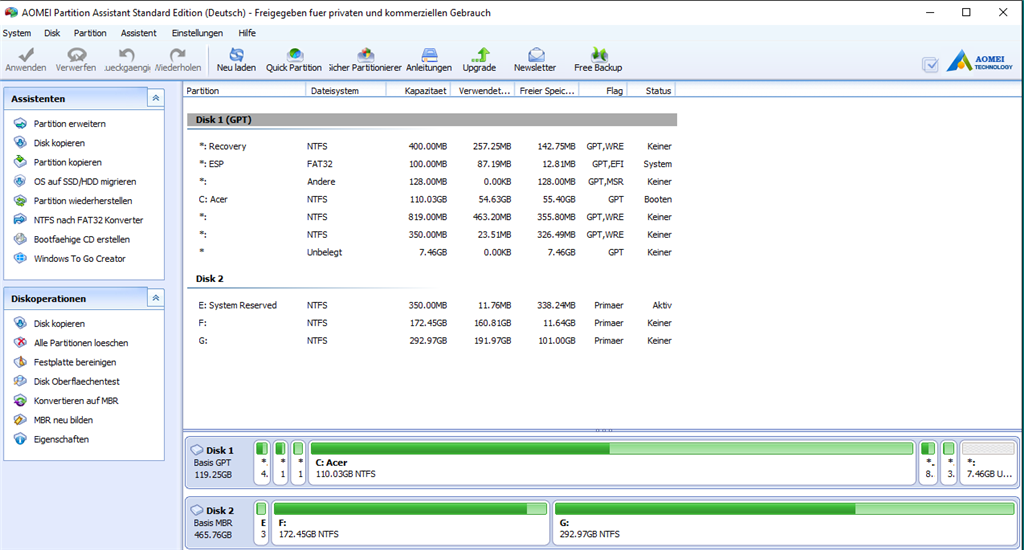The height and width of the screenshot is (550, 1024).
Task: Click the AOMEI Technology logo
Action: 980,62
